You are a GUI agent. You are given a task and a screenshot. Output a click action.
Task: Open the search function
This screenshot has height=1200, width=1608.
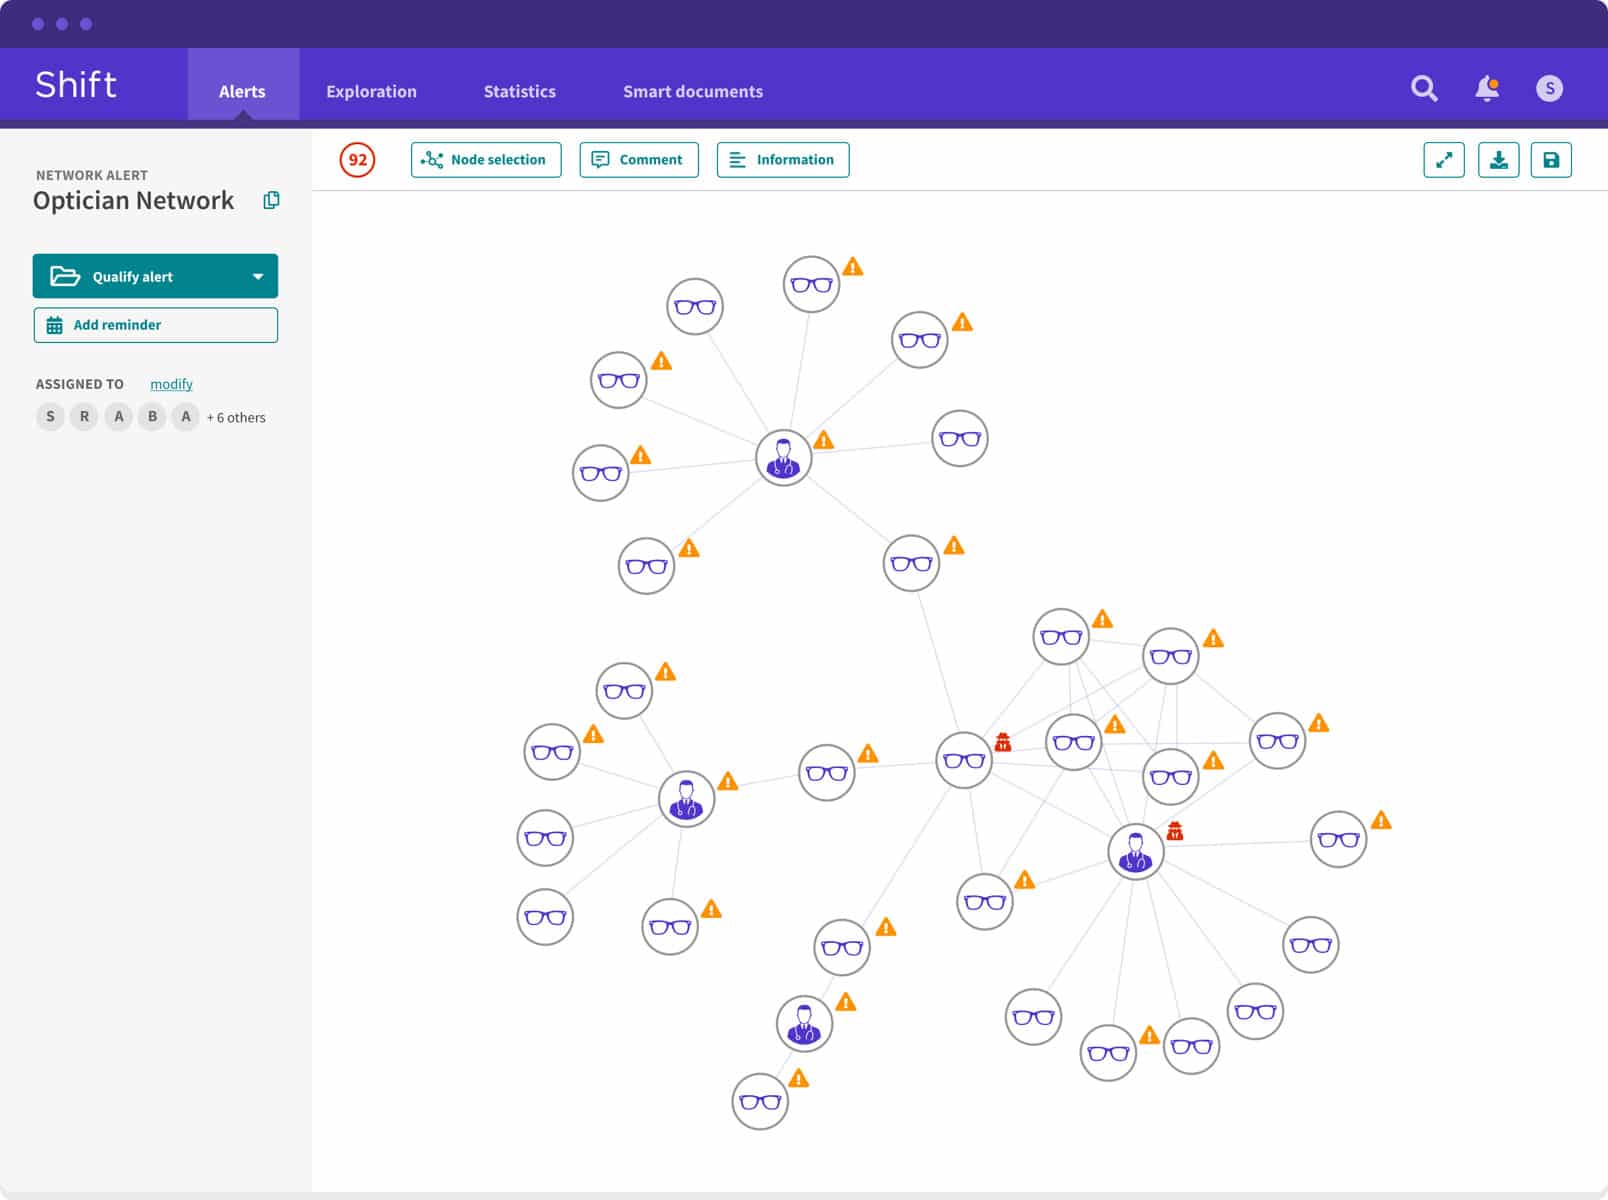1424,88
